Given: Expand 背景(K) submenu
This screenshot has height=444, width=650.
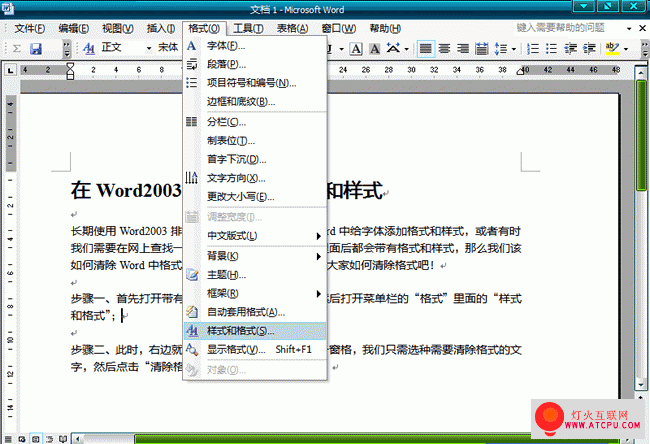Looking at the screenshot, I should coord(255,256).
